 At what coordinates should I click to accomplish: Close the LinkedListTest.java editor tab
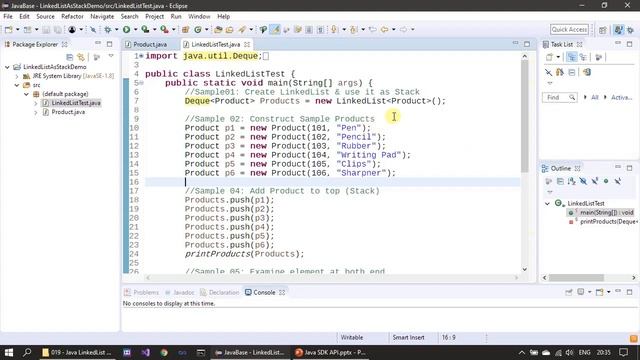point(247,44)
